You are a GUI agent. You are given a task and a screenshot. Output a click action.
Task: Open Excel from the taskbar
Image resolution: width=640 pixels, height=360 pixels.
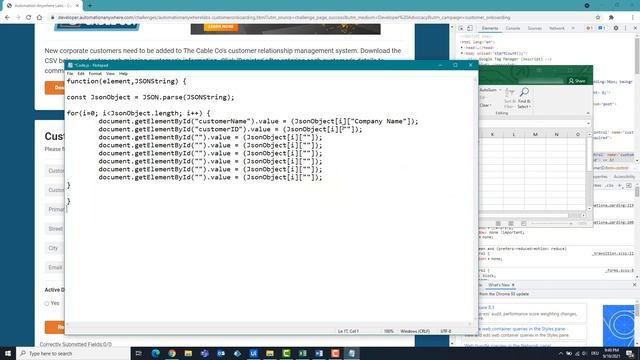(x=302, y=353)
